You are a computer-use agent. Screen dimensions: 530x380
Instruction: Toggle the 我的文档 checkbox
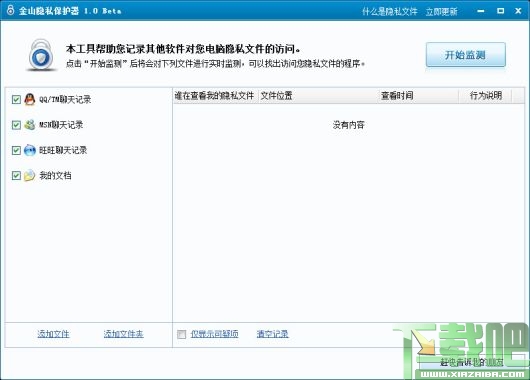coord(16,175)
